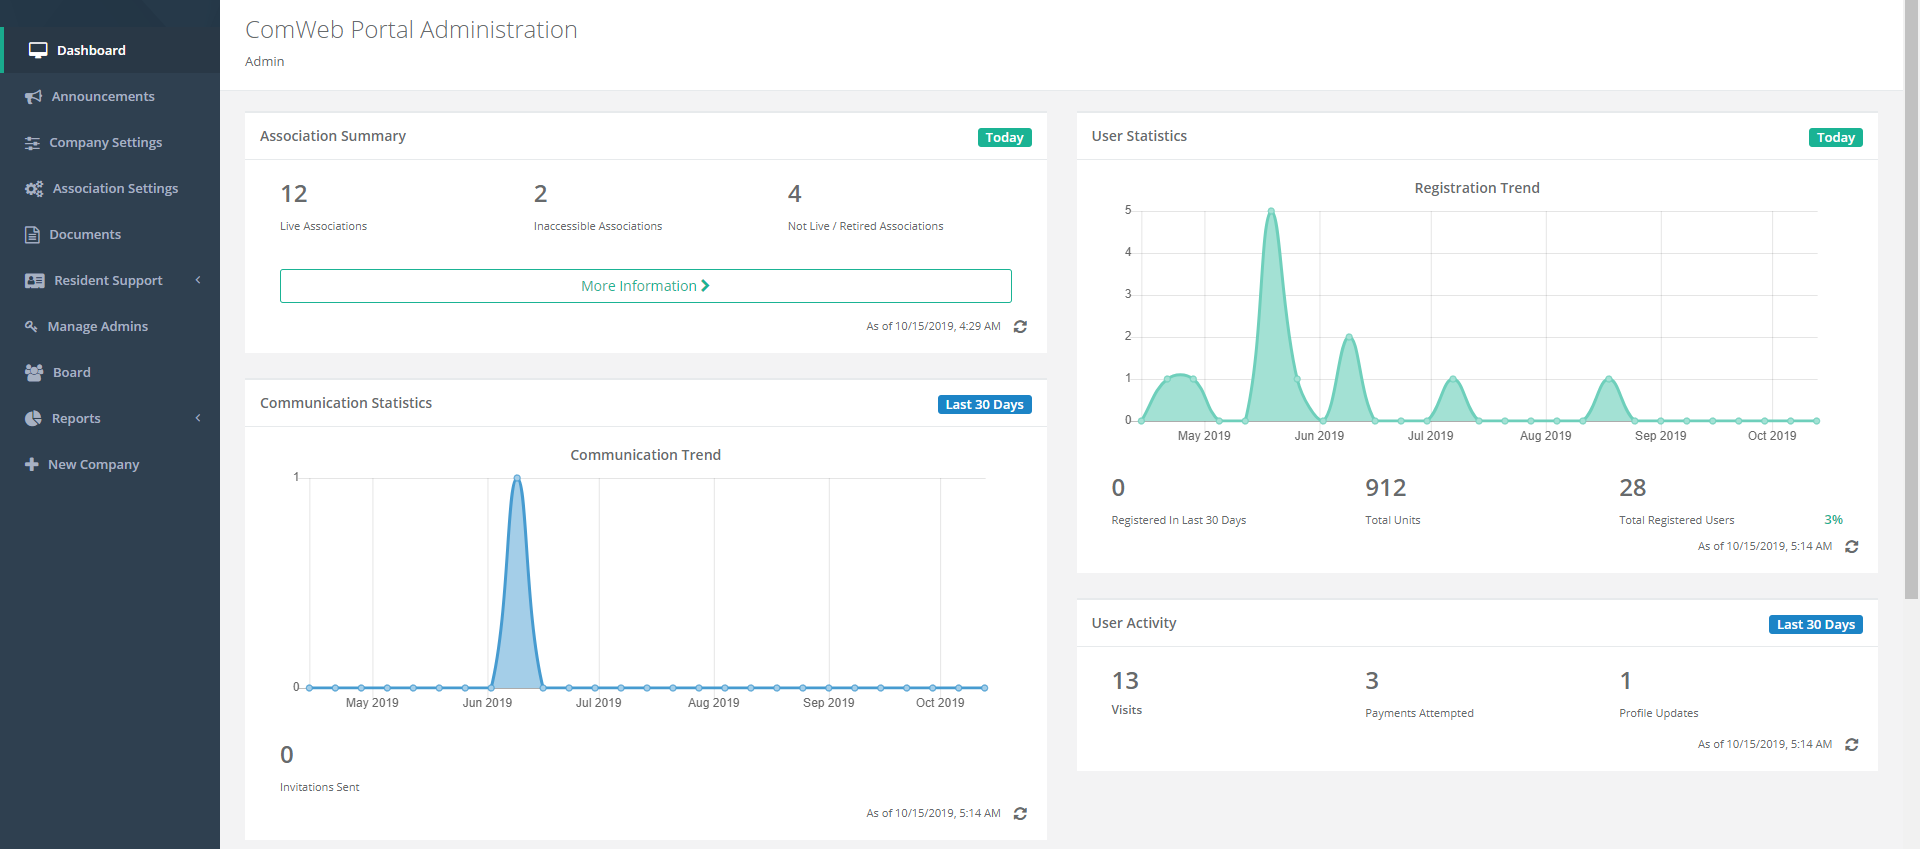Click the Association Settings gears icon
This screenshot has height=849, width=1920.
(x=34, y=189)
